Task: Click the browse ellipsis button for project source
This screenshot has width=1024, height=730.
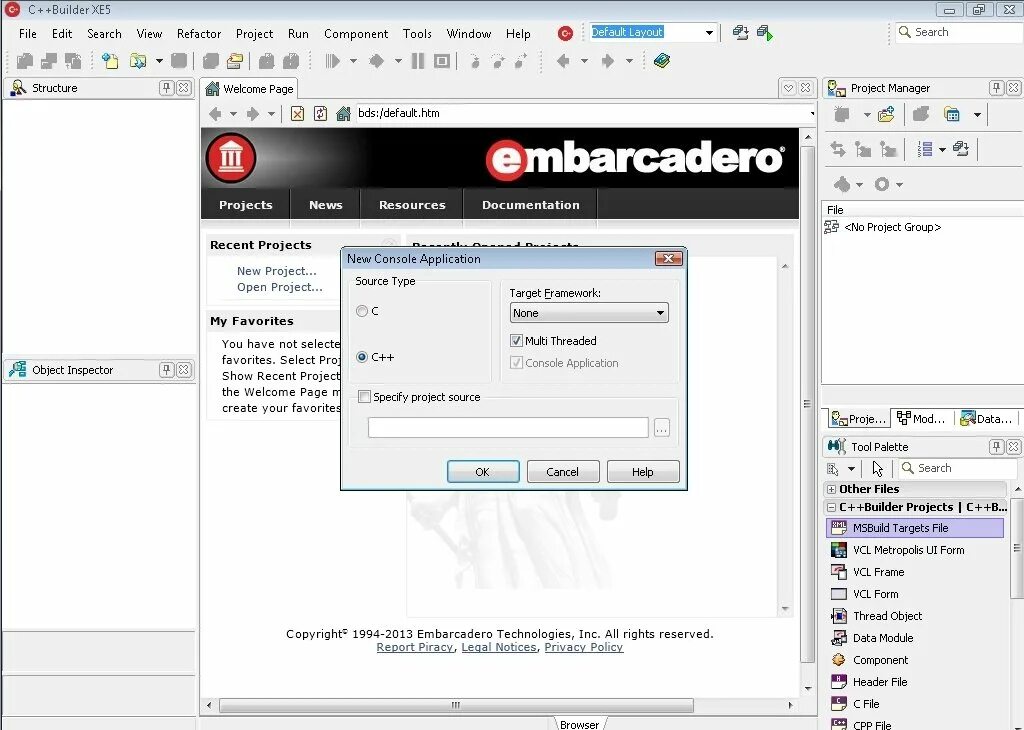Action: coord(662,428)
